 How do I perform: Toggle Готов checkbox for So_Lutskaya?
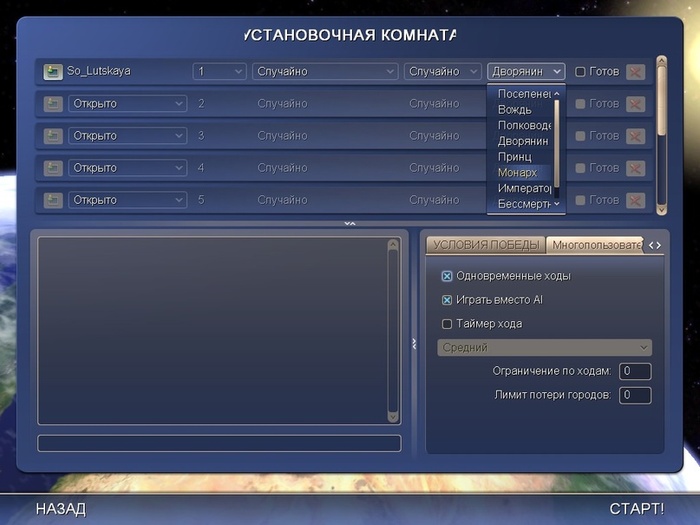point(580,72)
